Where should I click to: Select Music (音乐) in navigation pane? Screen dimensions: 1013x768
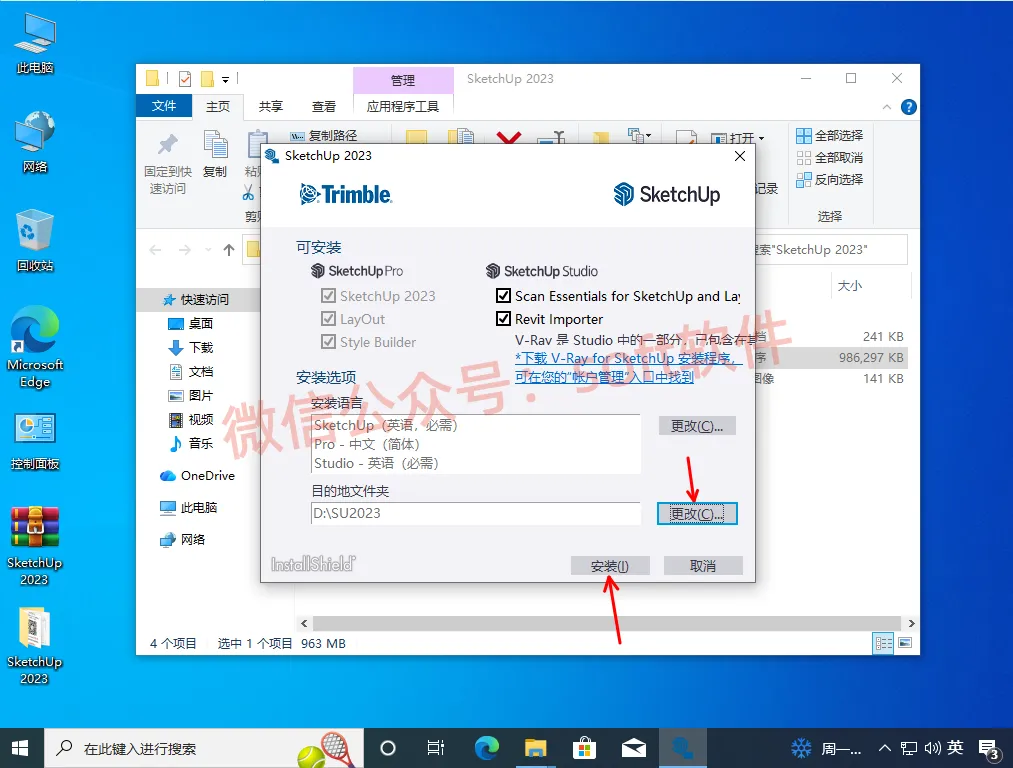[191, 443]
